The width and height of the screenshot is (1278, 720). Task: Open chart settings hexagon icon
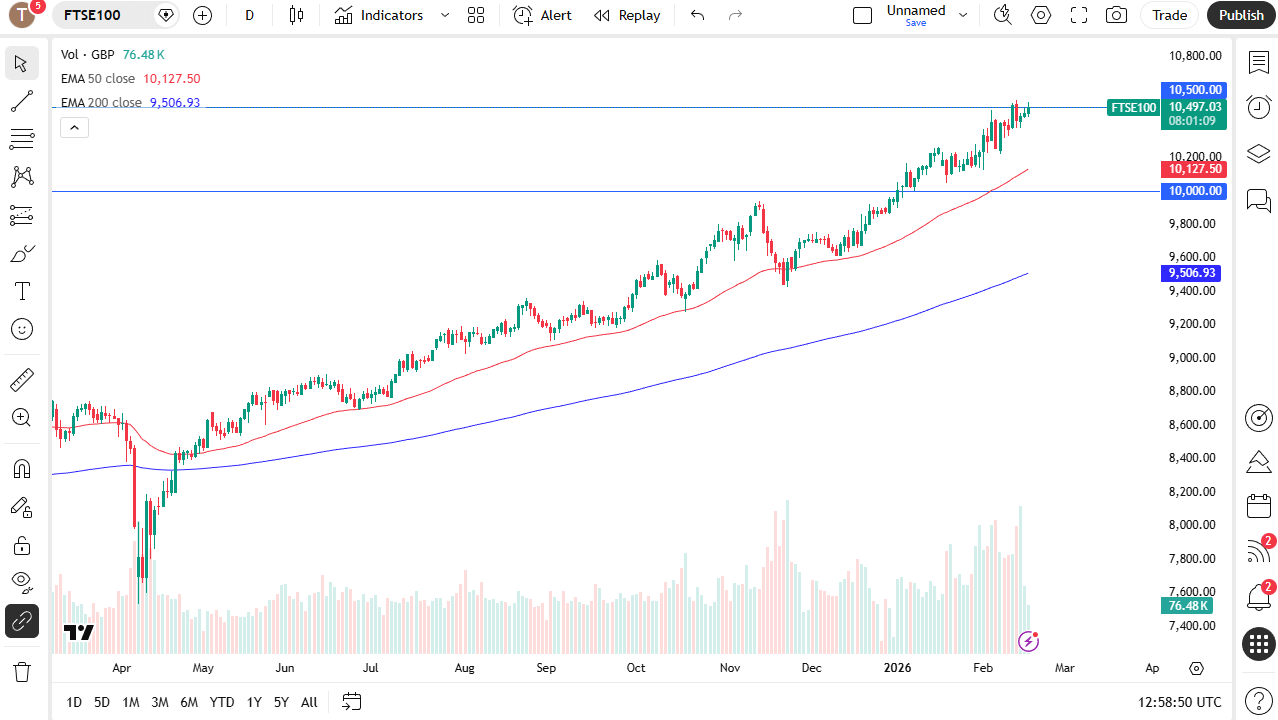tap(1041, 15)
